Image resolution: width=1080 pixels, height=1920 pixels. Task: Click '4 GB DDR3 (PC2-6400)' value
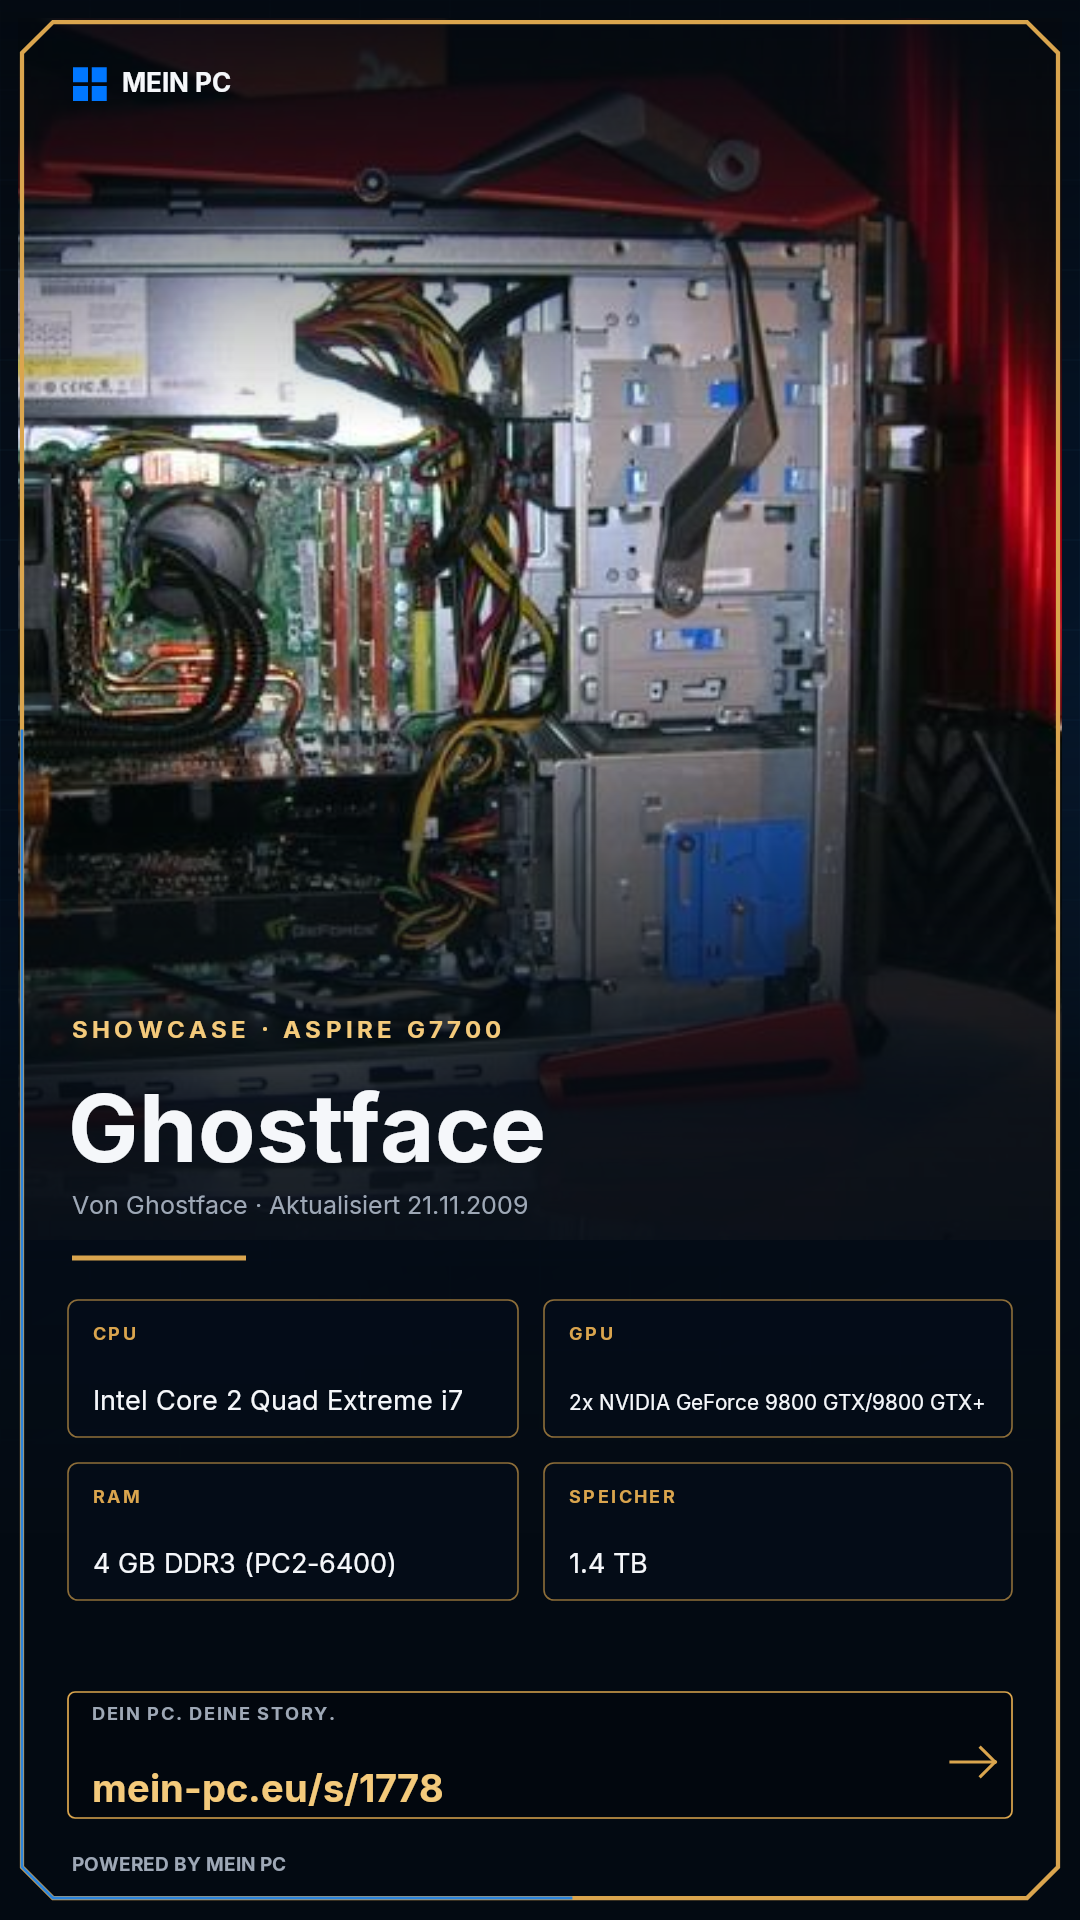point(245,1563)
